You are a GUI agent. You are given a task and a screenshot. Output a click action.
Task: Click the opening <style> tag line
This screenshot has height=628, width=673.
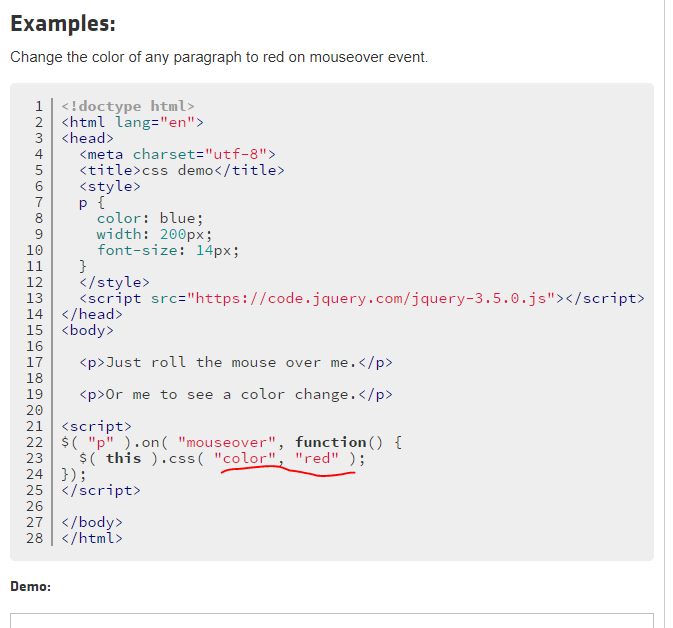tap(110, 186)
